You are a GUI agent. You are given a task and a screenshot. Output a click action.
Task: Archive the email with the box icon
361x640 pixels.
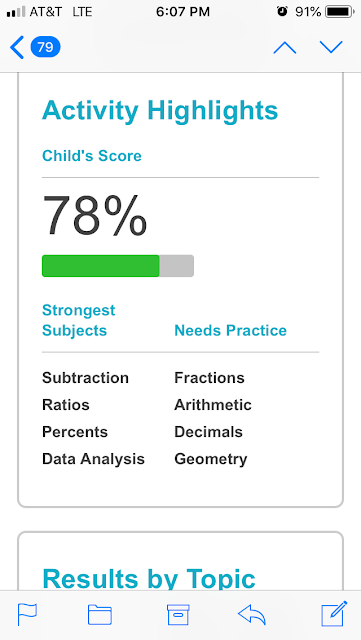(178, 615)
